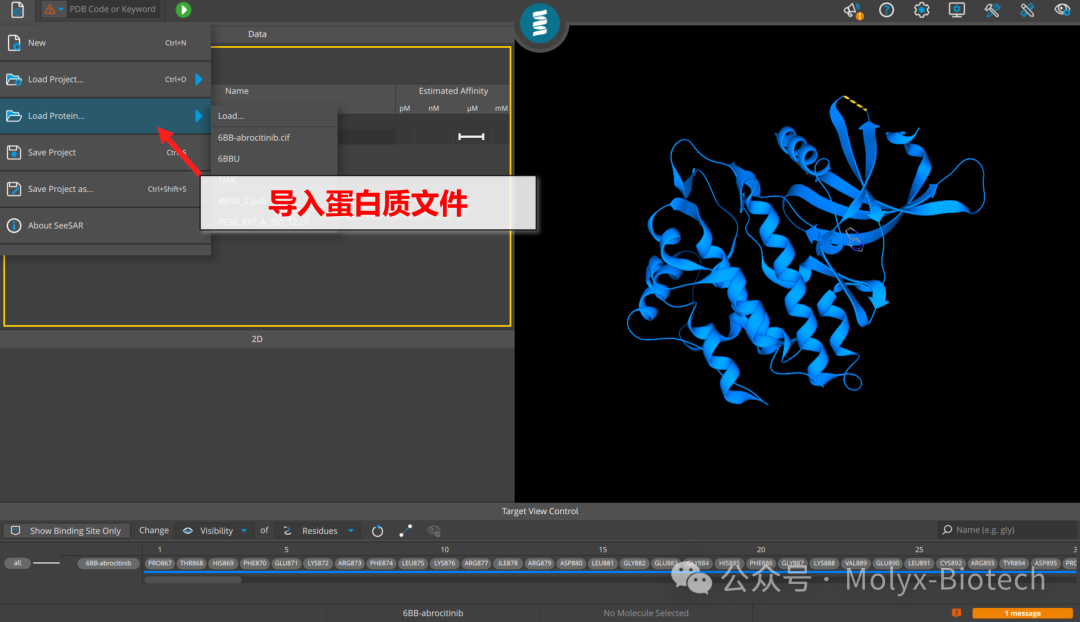The image size is (1080, 622).
Task: Select recent entry 6BBU
Action: [274, 158]
